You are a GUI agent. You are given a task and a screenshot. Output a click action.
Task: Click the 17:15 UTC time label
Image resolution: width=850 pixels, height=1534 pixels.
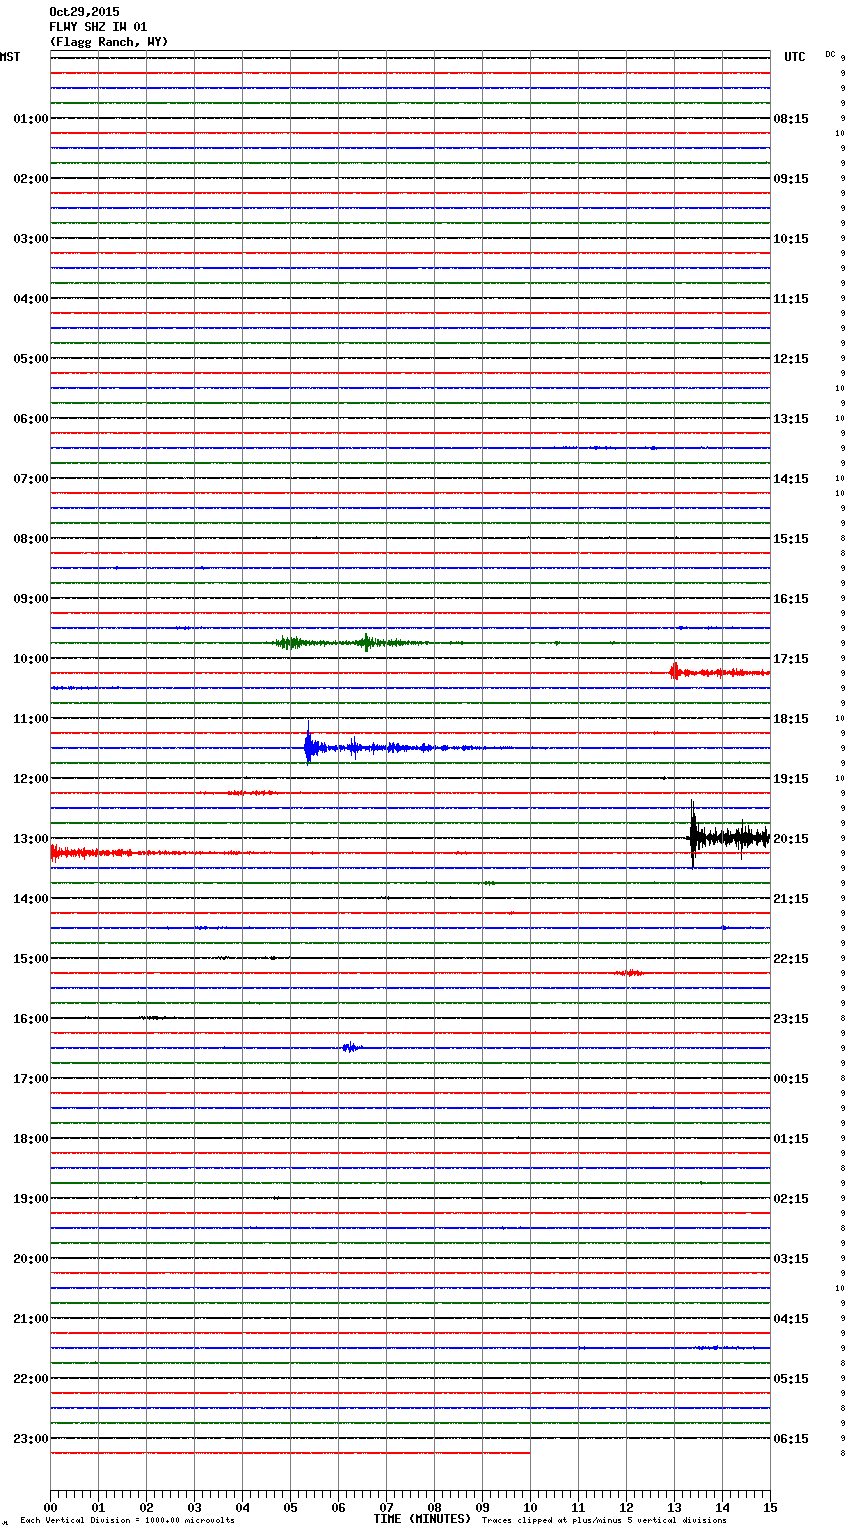point(791,659)
